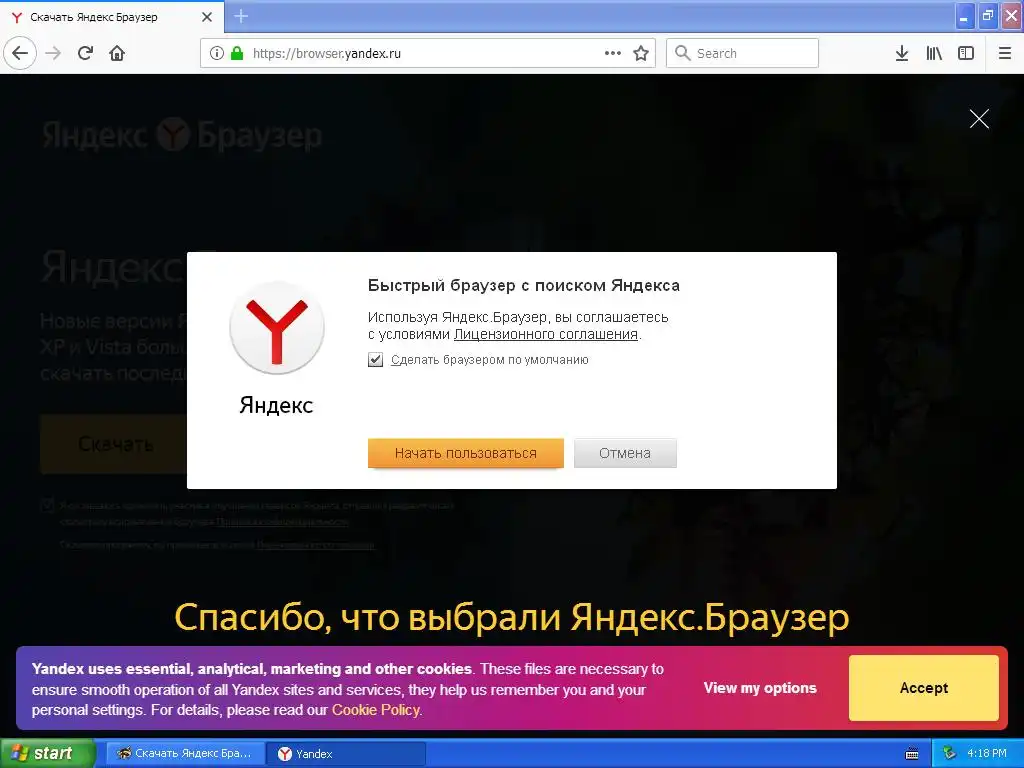Click the text Спасибо, что выбрали Яндекс.Браузер
The image size is (1024, 768).
pos(512,617)
